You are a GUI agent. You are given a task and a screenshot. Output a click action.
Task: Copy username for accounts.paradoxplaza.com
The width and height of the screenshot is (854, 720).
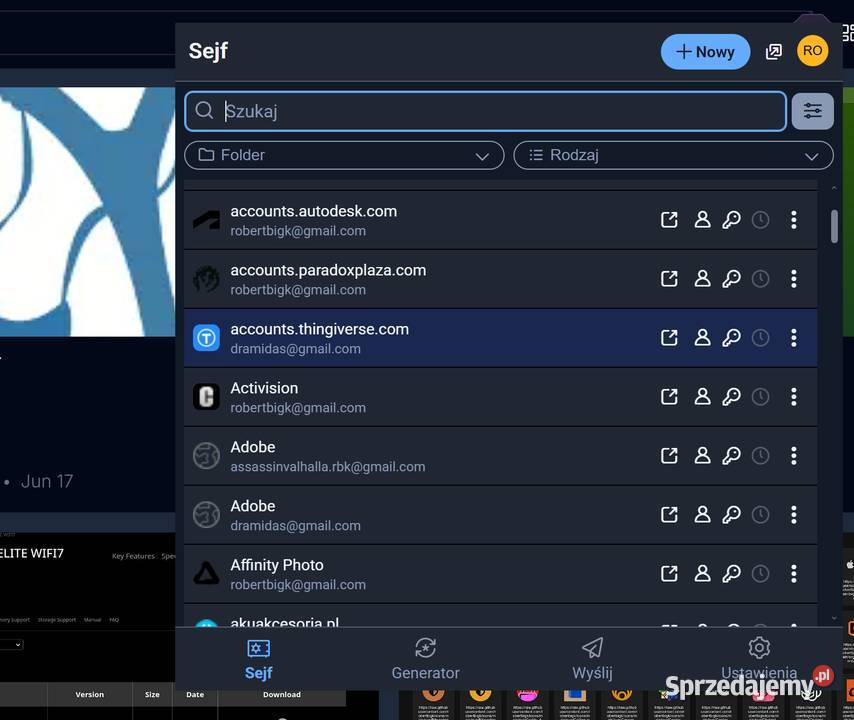pos(702,279)
